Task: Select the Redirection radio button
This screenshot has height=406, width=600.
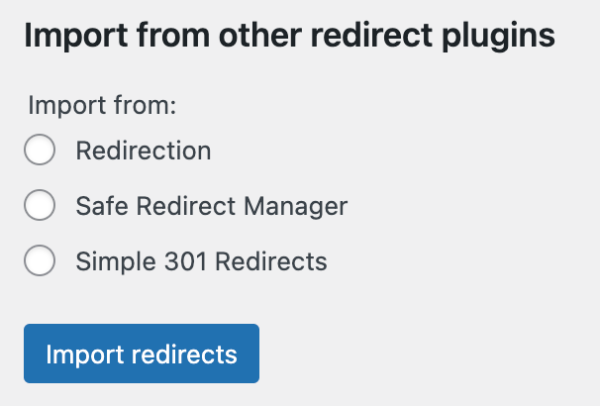Action: (x=40, y=152)
